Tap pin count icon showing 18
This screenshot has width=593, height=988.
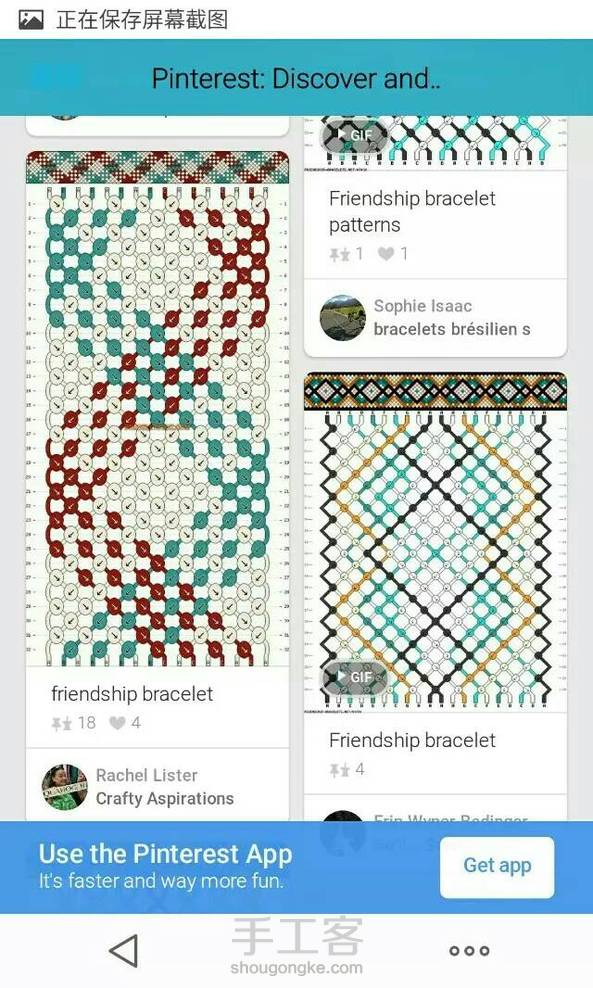(x=61, y=723)
